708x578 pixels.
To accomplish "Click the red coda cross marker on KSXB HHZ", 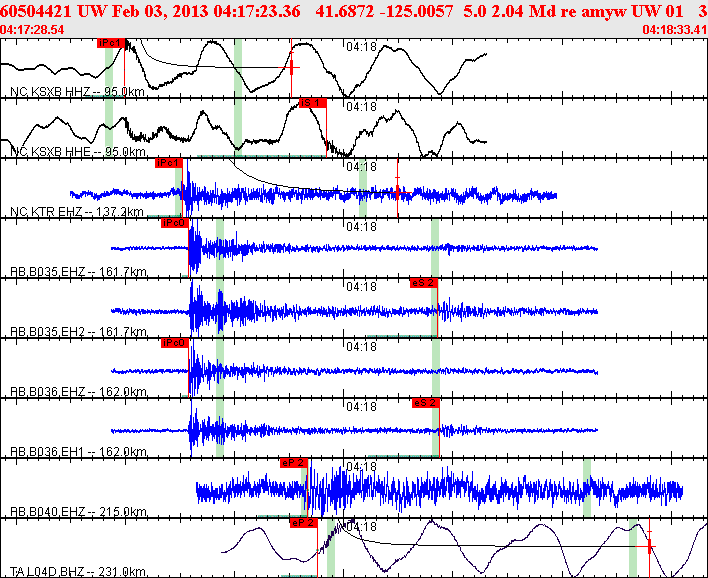I will 292,68.
